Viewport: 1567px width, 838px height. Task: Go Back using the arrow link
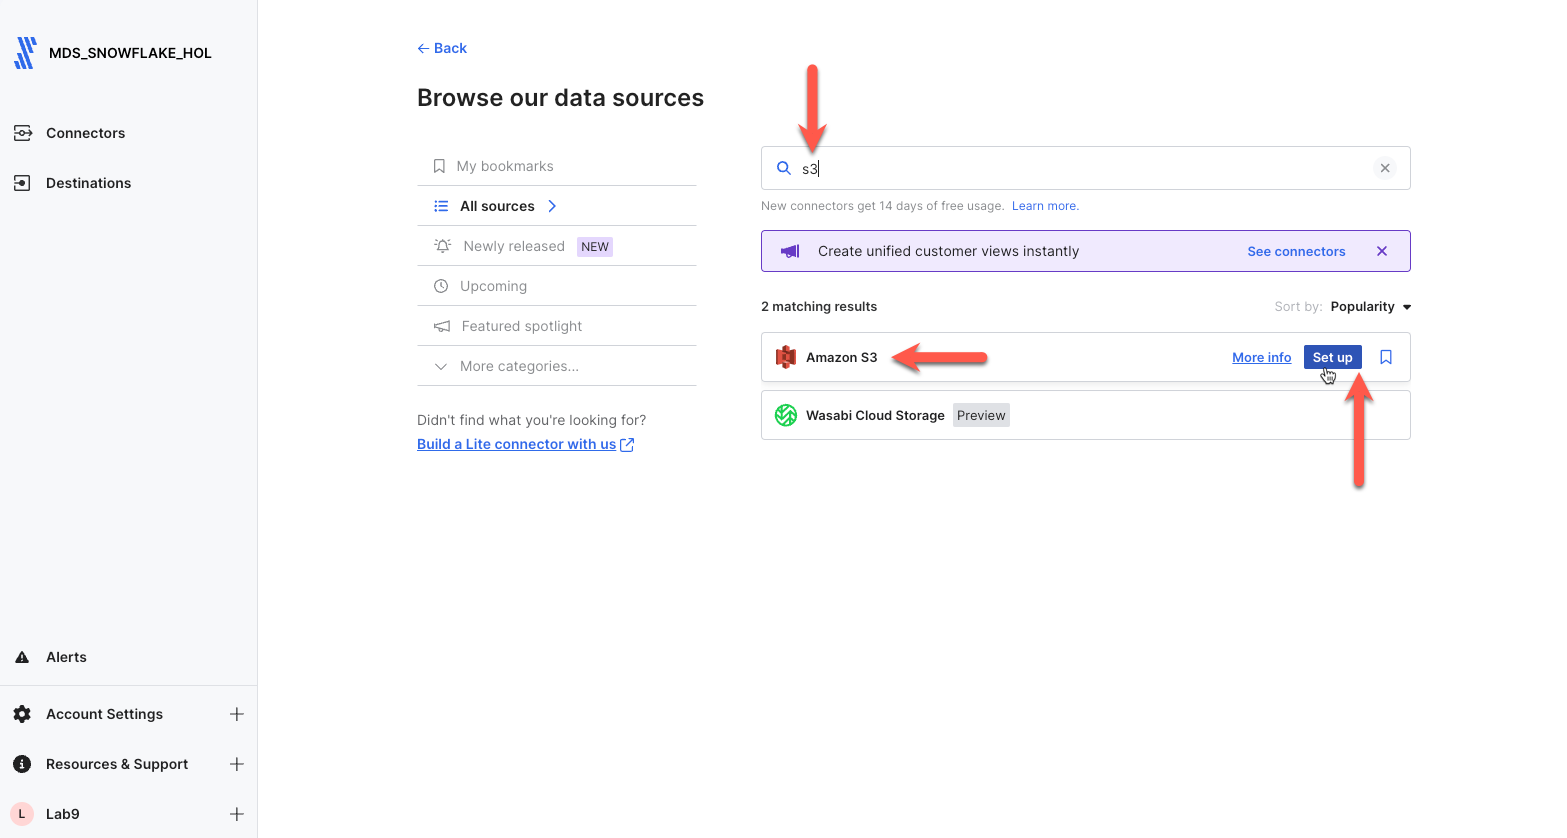tap(442, 48)
